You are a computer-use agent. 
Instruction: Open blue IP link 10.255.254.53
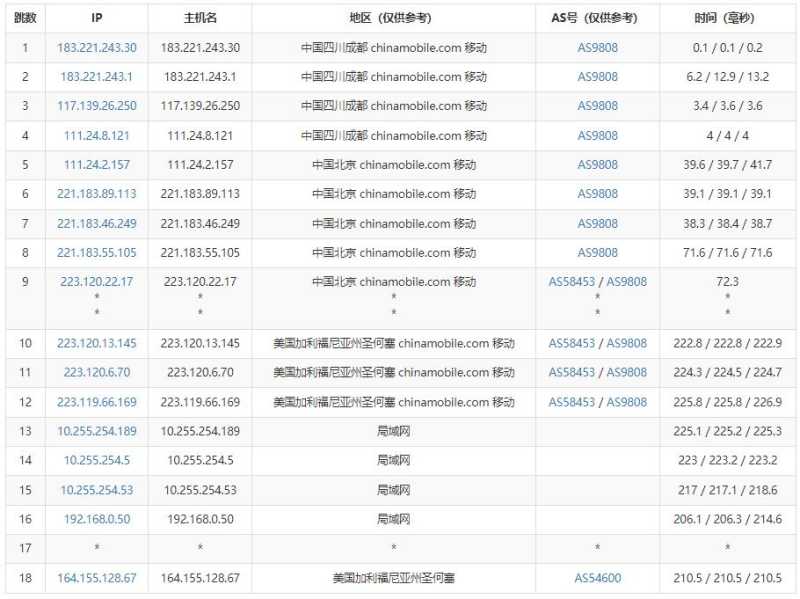pyautogui.click(x=97, y=490)
